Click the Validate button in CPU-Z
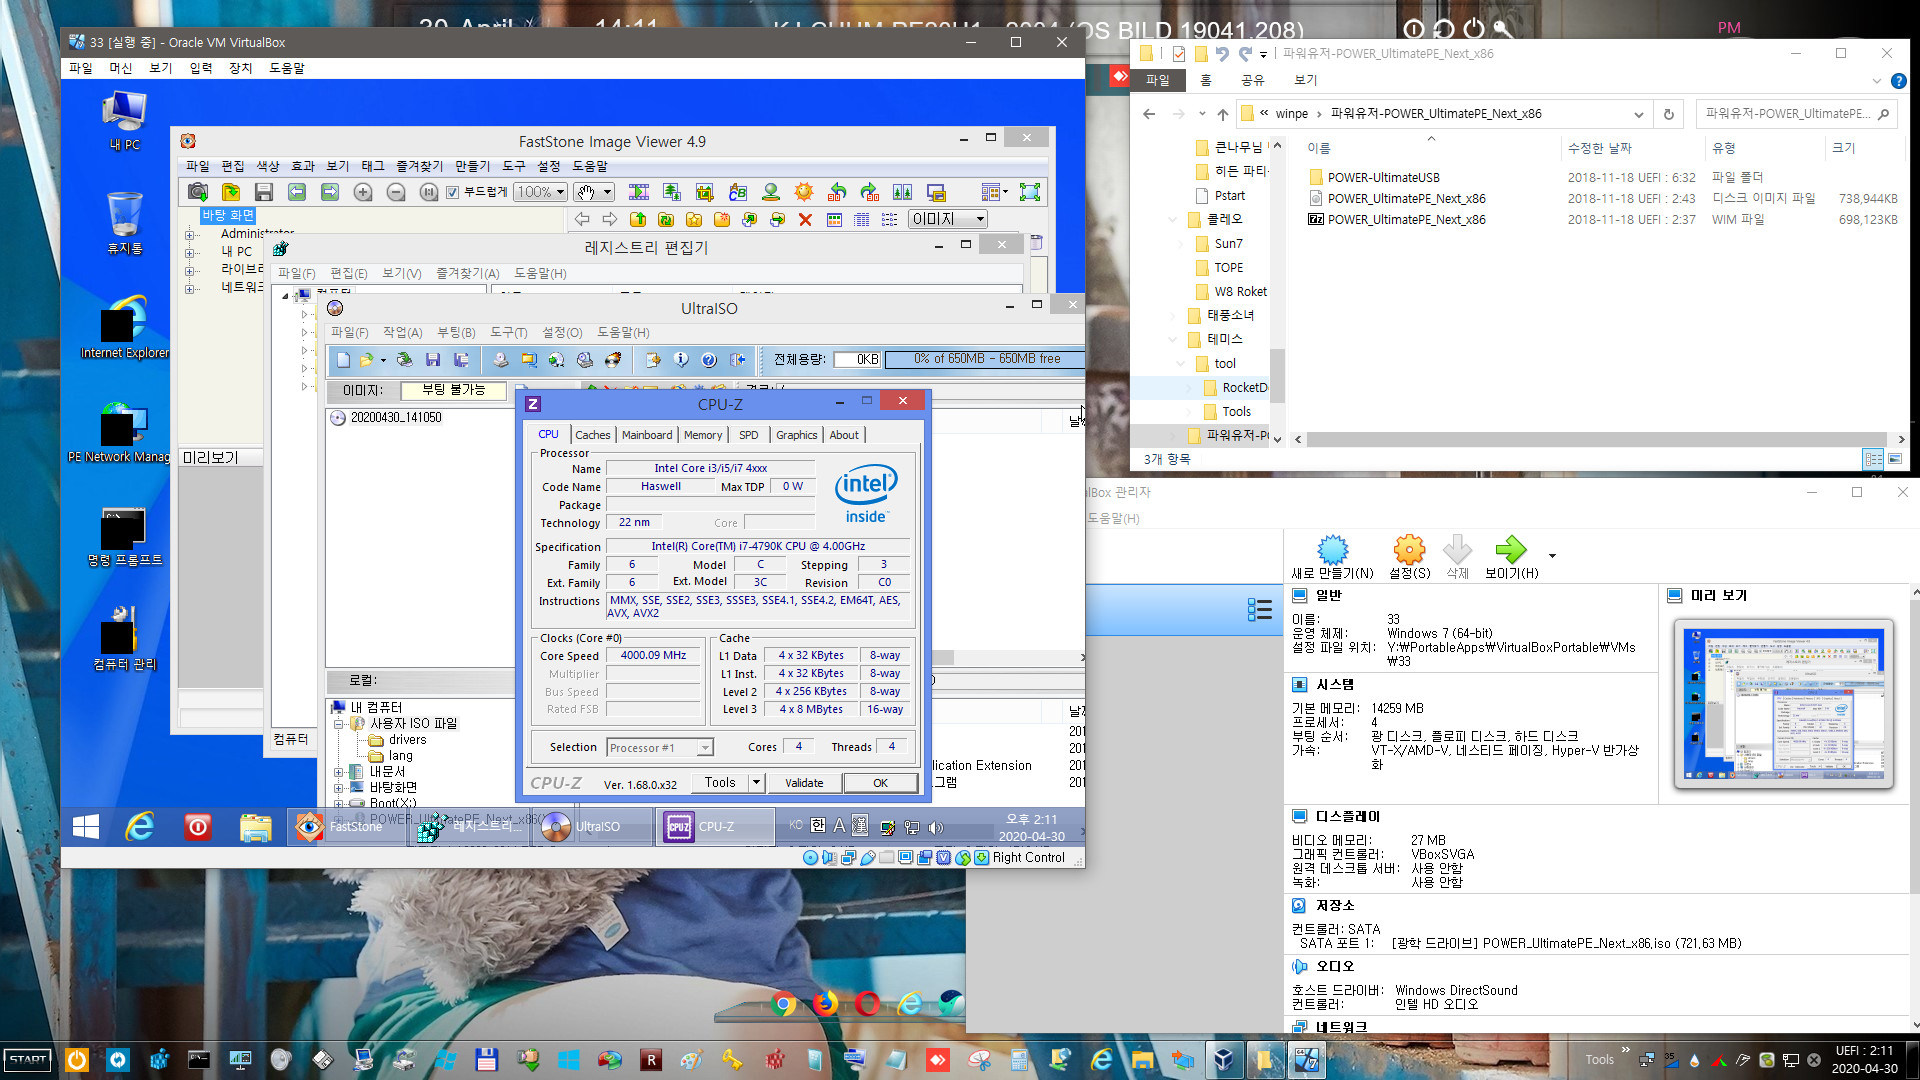 pyautogui.click(x=804, y=783)
